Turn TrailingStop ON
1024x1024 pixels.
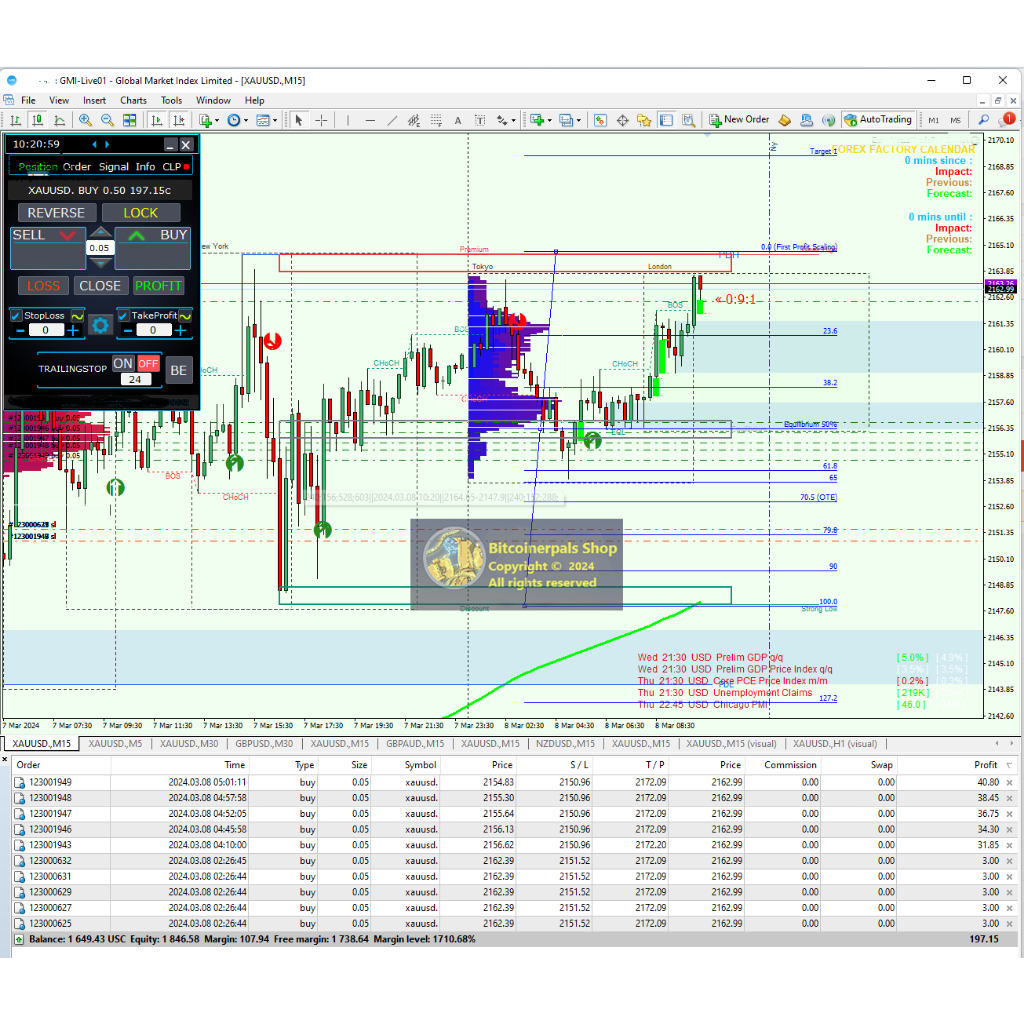coord(123,363)
